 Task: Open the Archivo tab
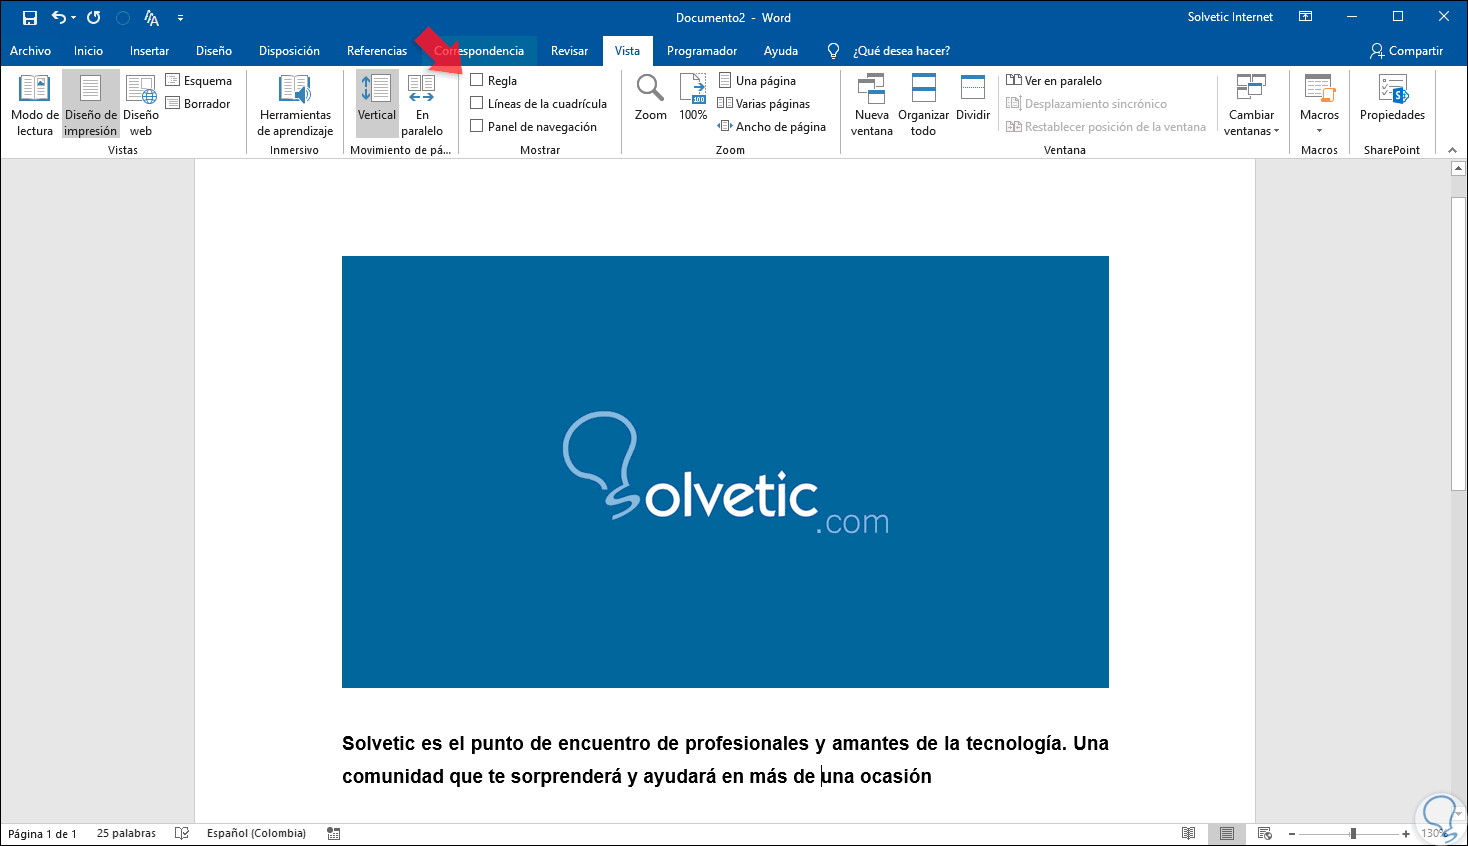tap(31, 51)
